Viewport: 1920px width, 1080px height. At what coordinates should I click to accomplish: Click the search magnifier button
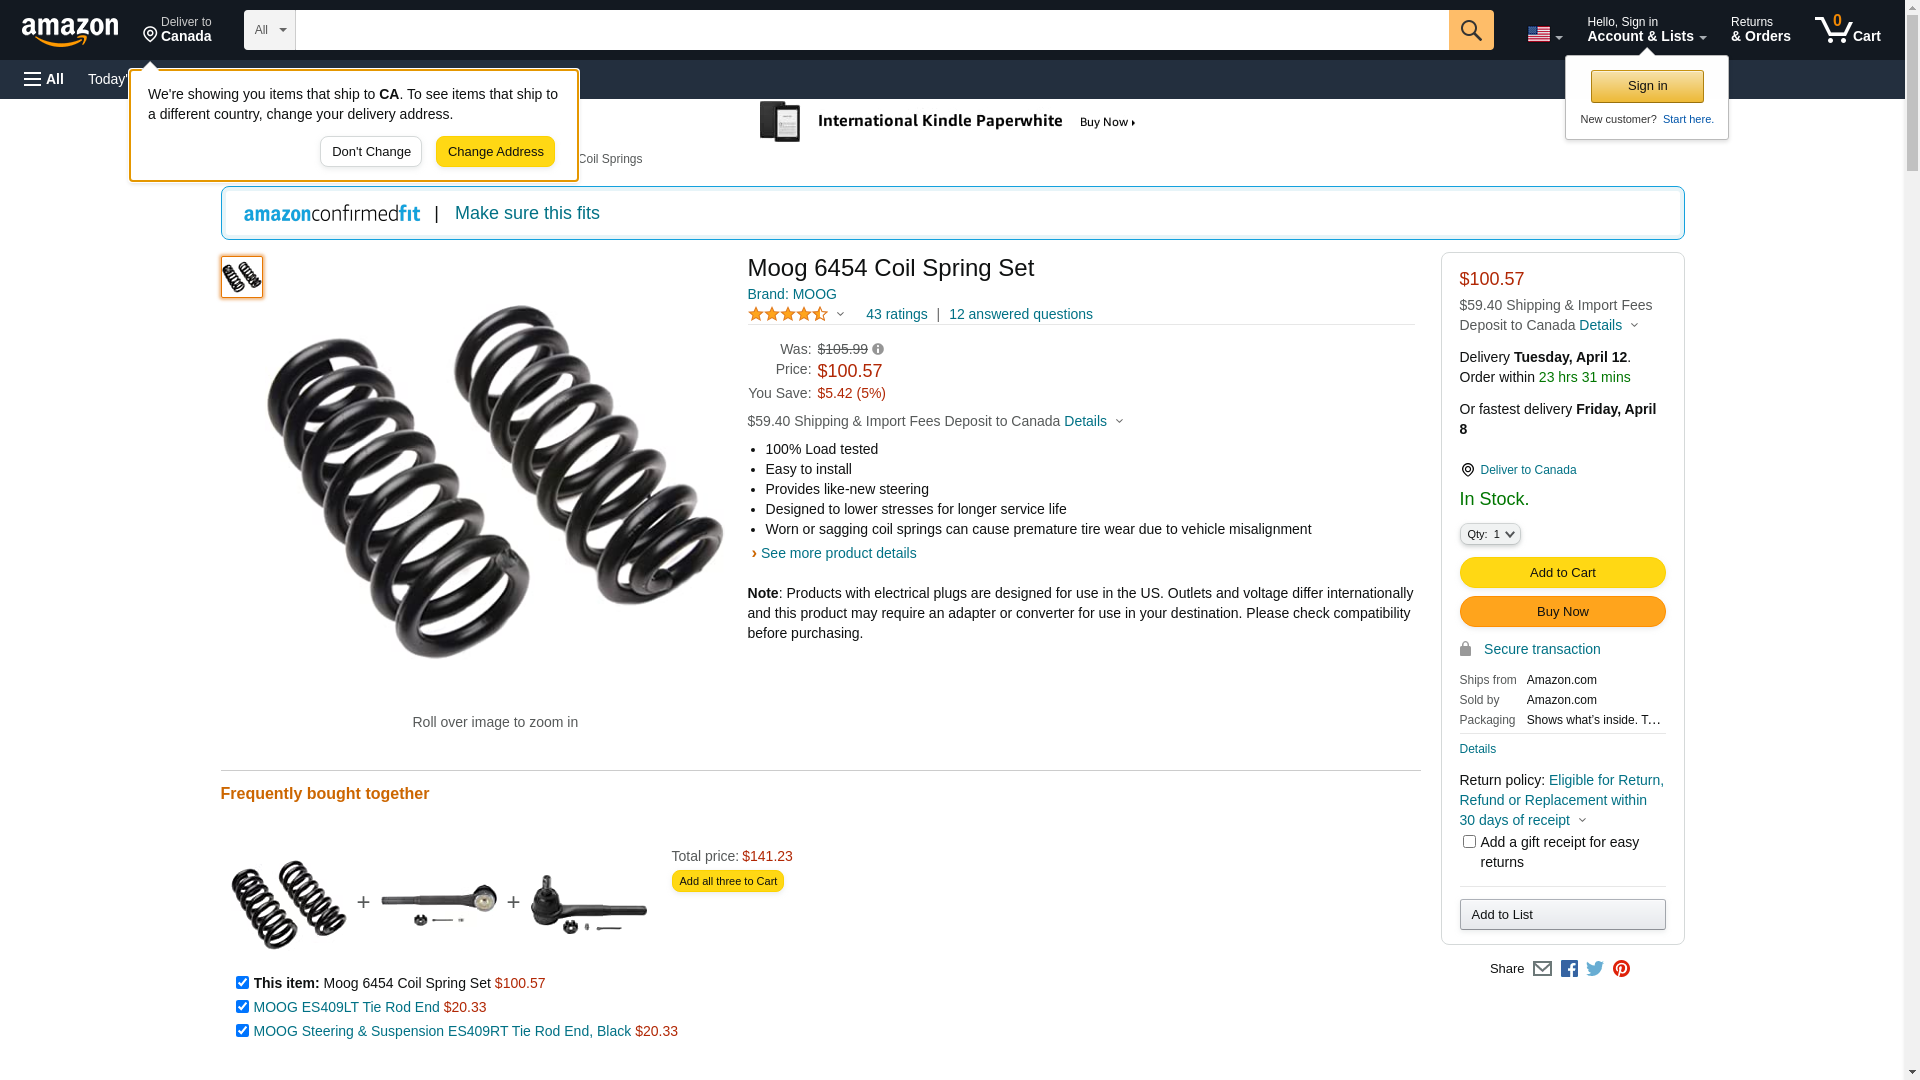click(1470, 30)
